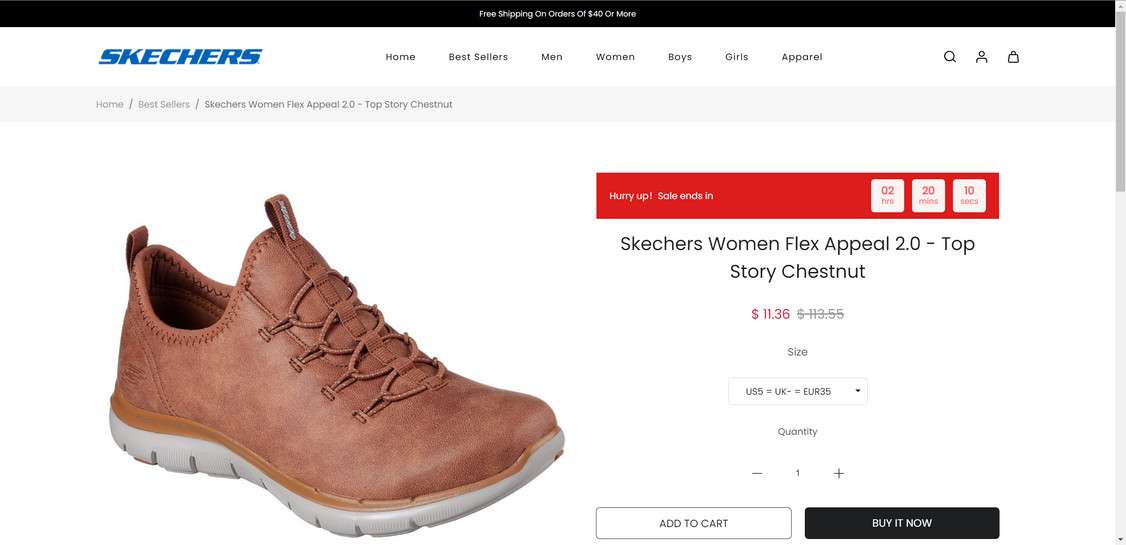
Task: Follow the Best Sellers breadcrumb link
Action: tap(164, 104)
